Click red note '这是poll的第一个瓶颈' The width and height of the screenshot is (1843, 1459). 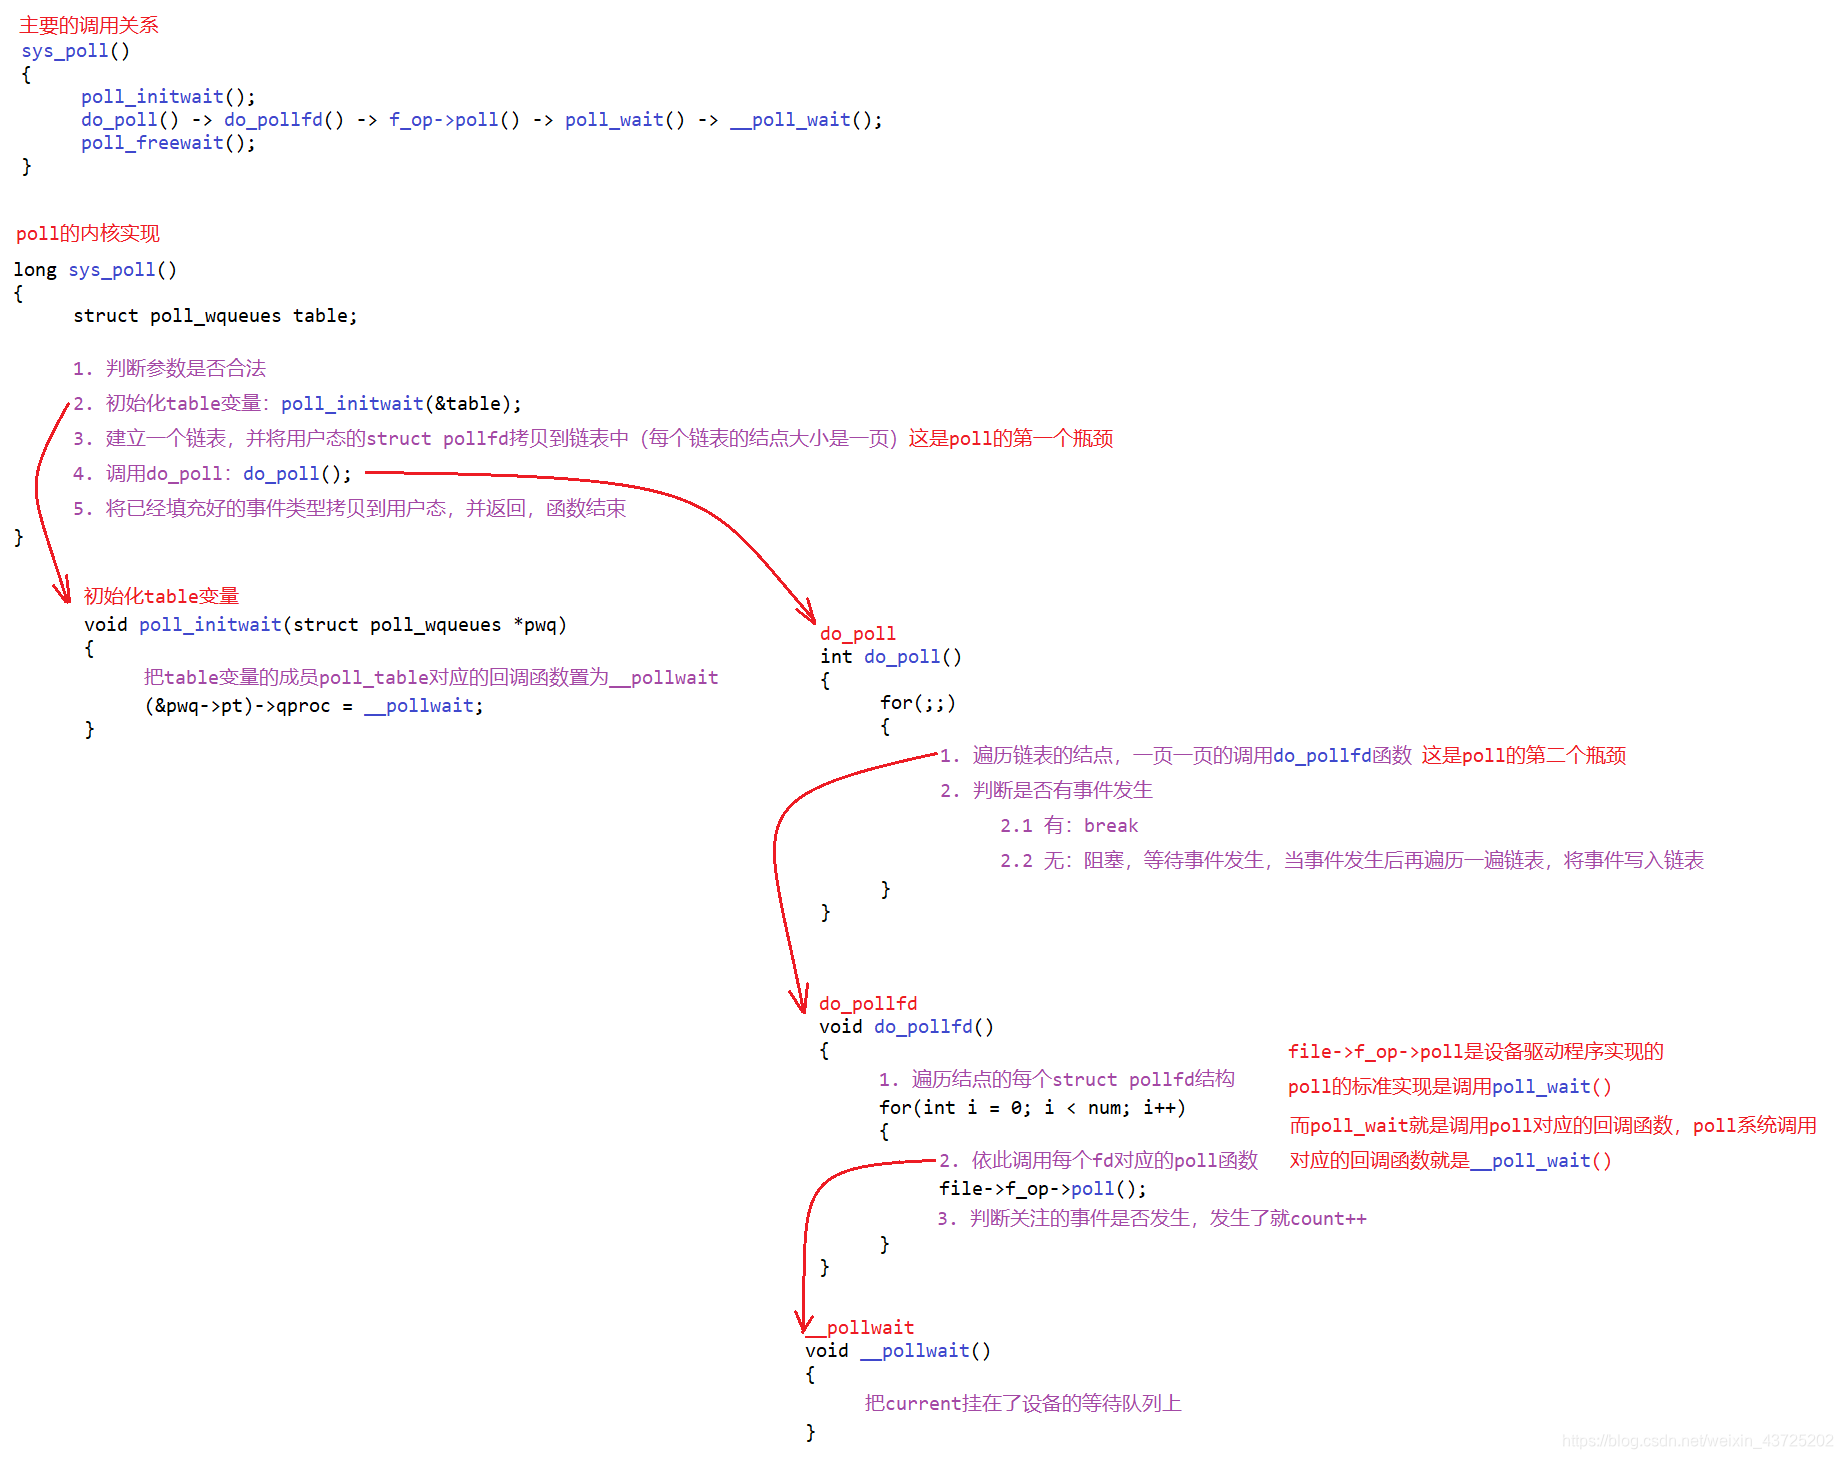(1010, 438)
